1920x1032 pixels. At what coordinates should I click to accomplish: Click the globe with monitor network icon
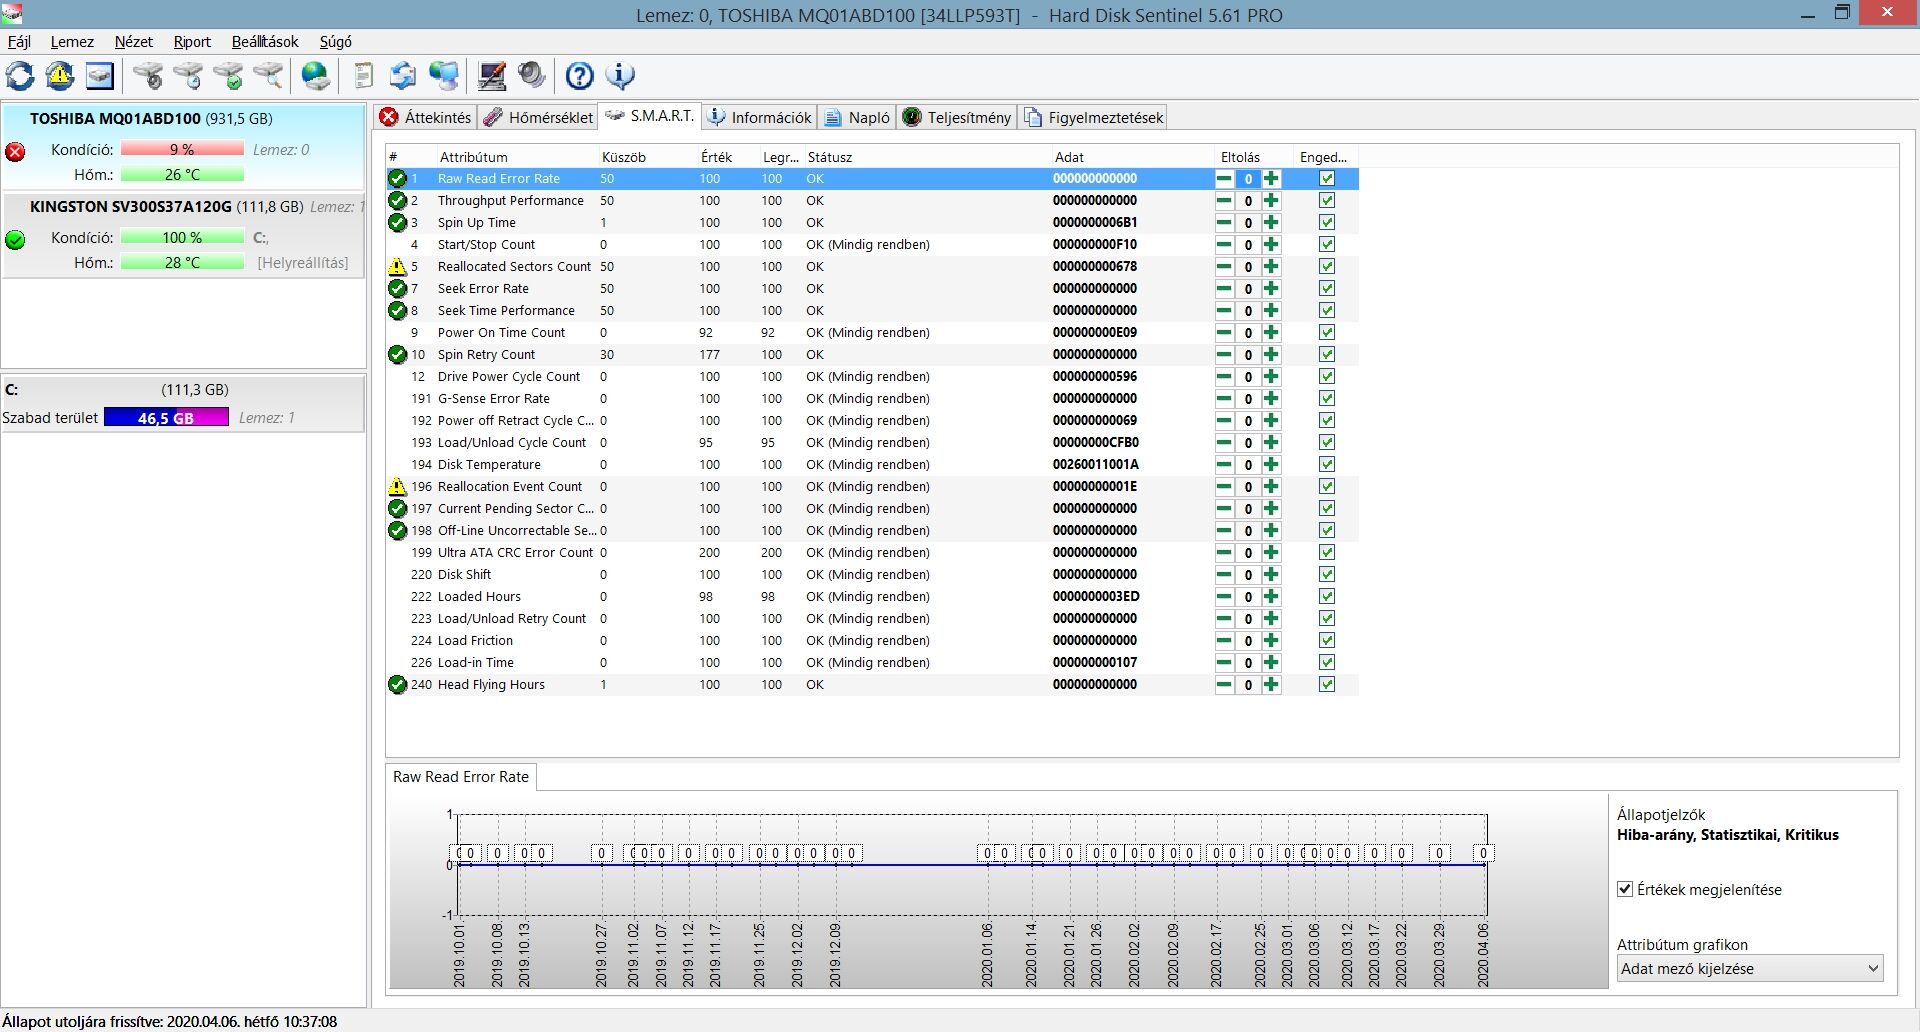click(444, 76)
